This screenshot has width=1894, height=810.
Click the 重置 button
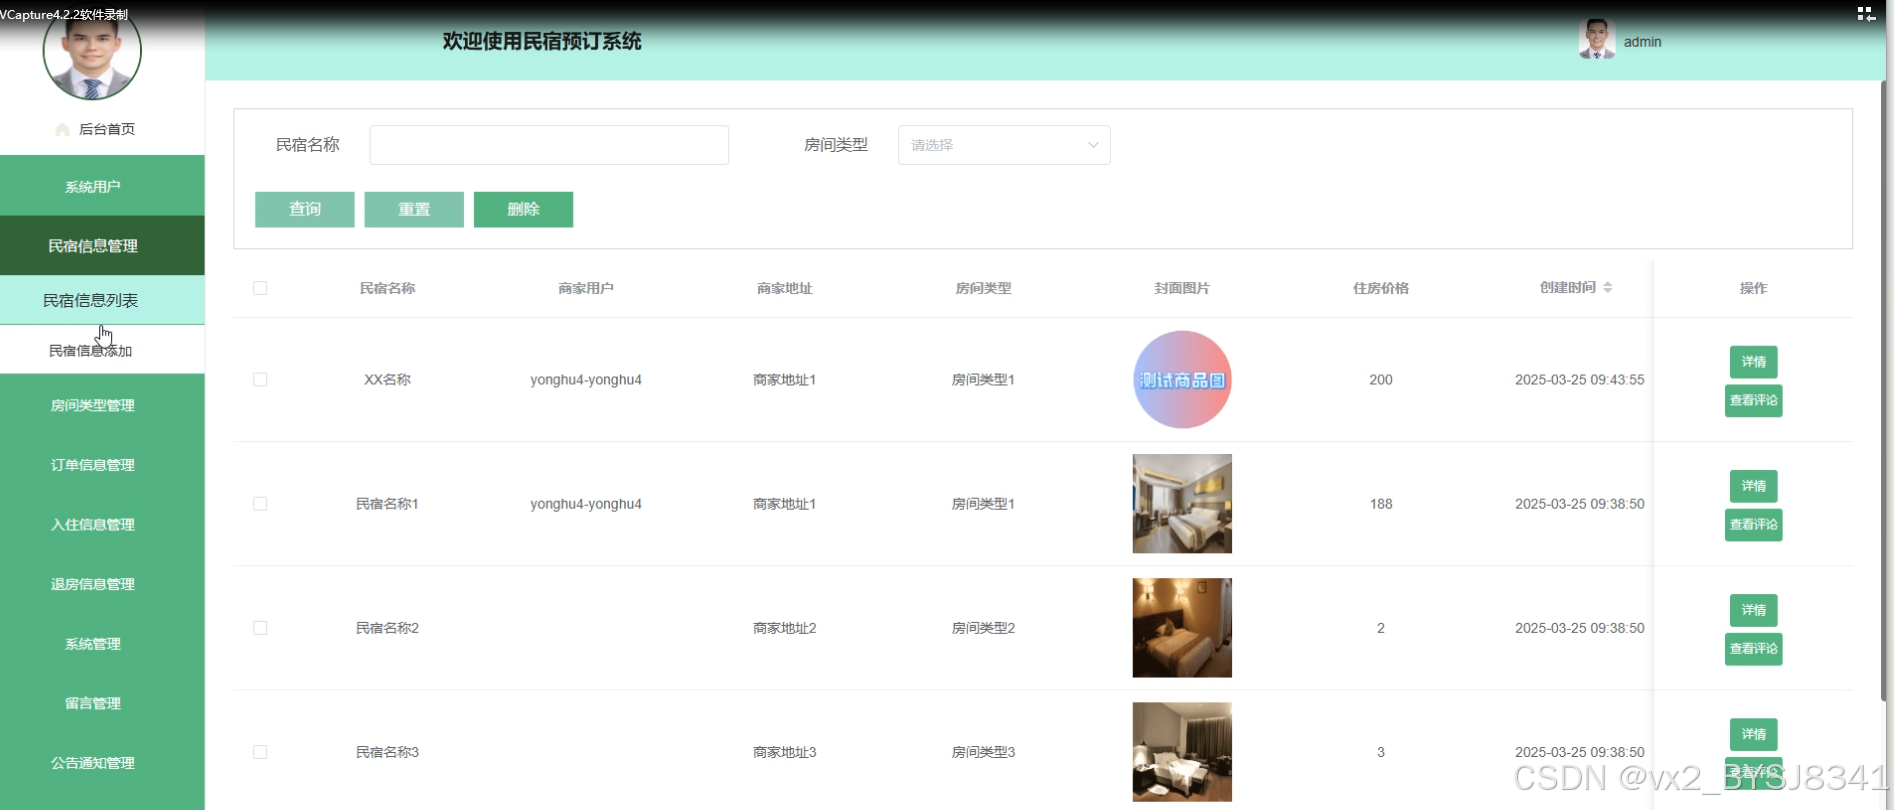tap(414, 209)
